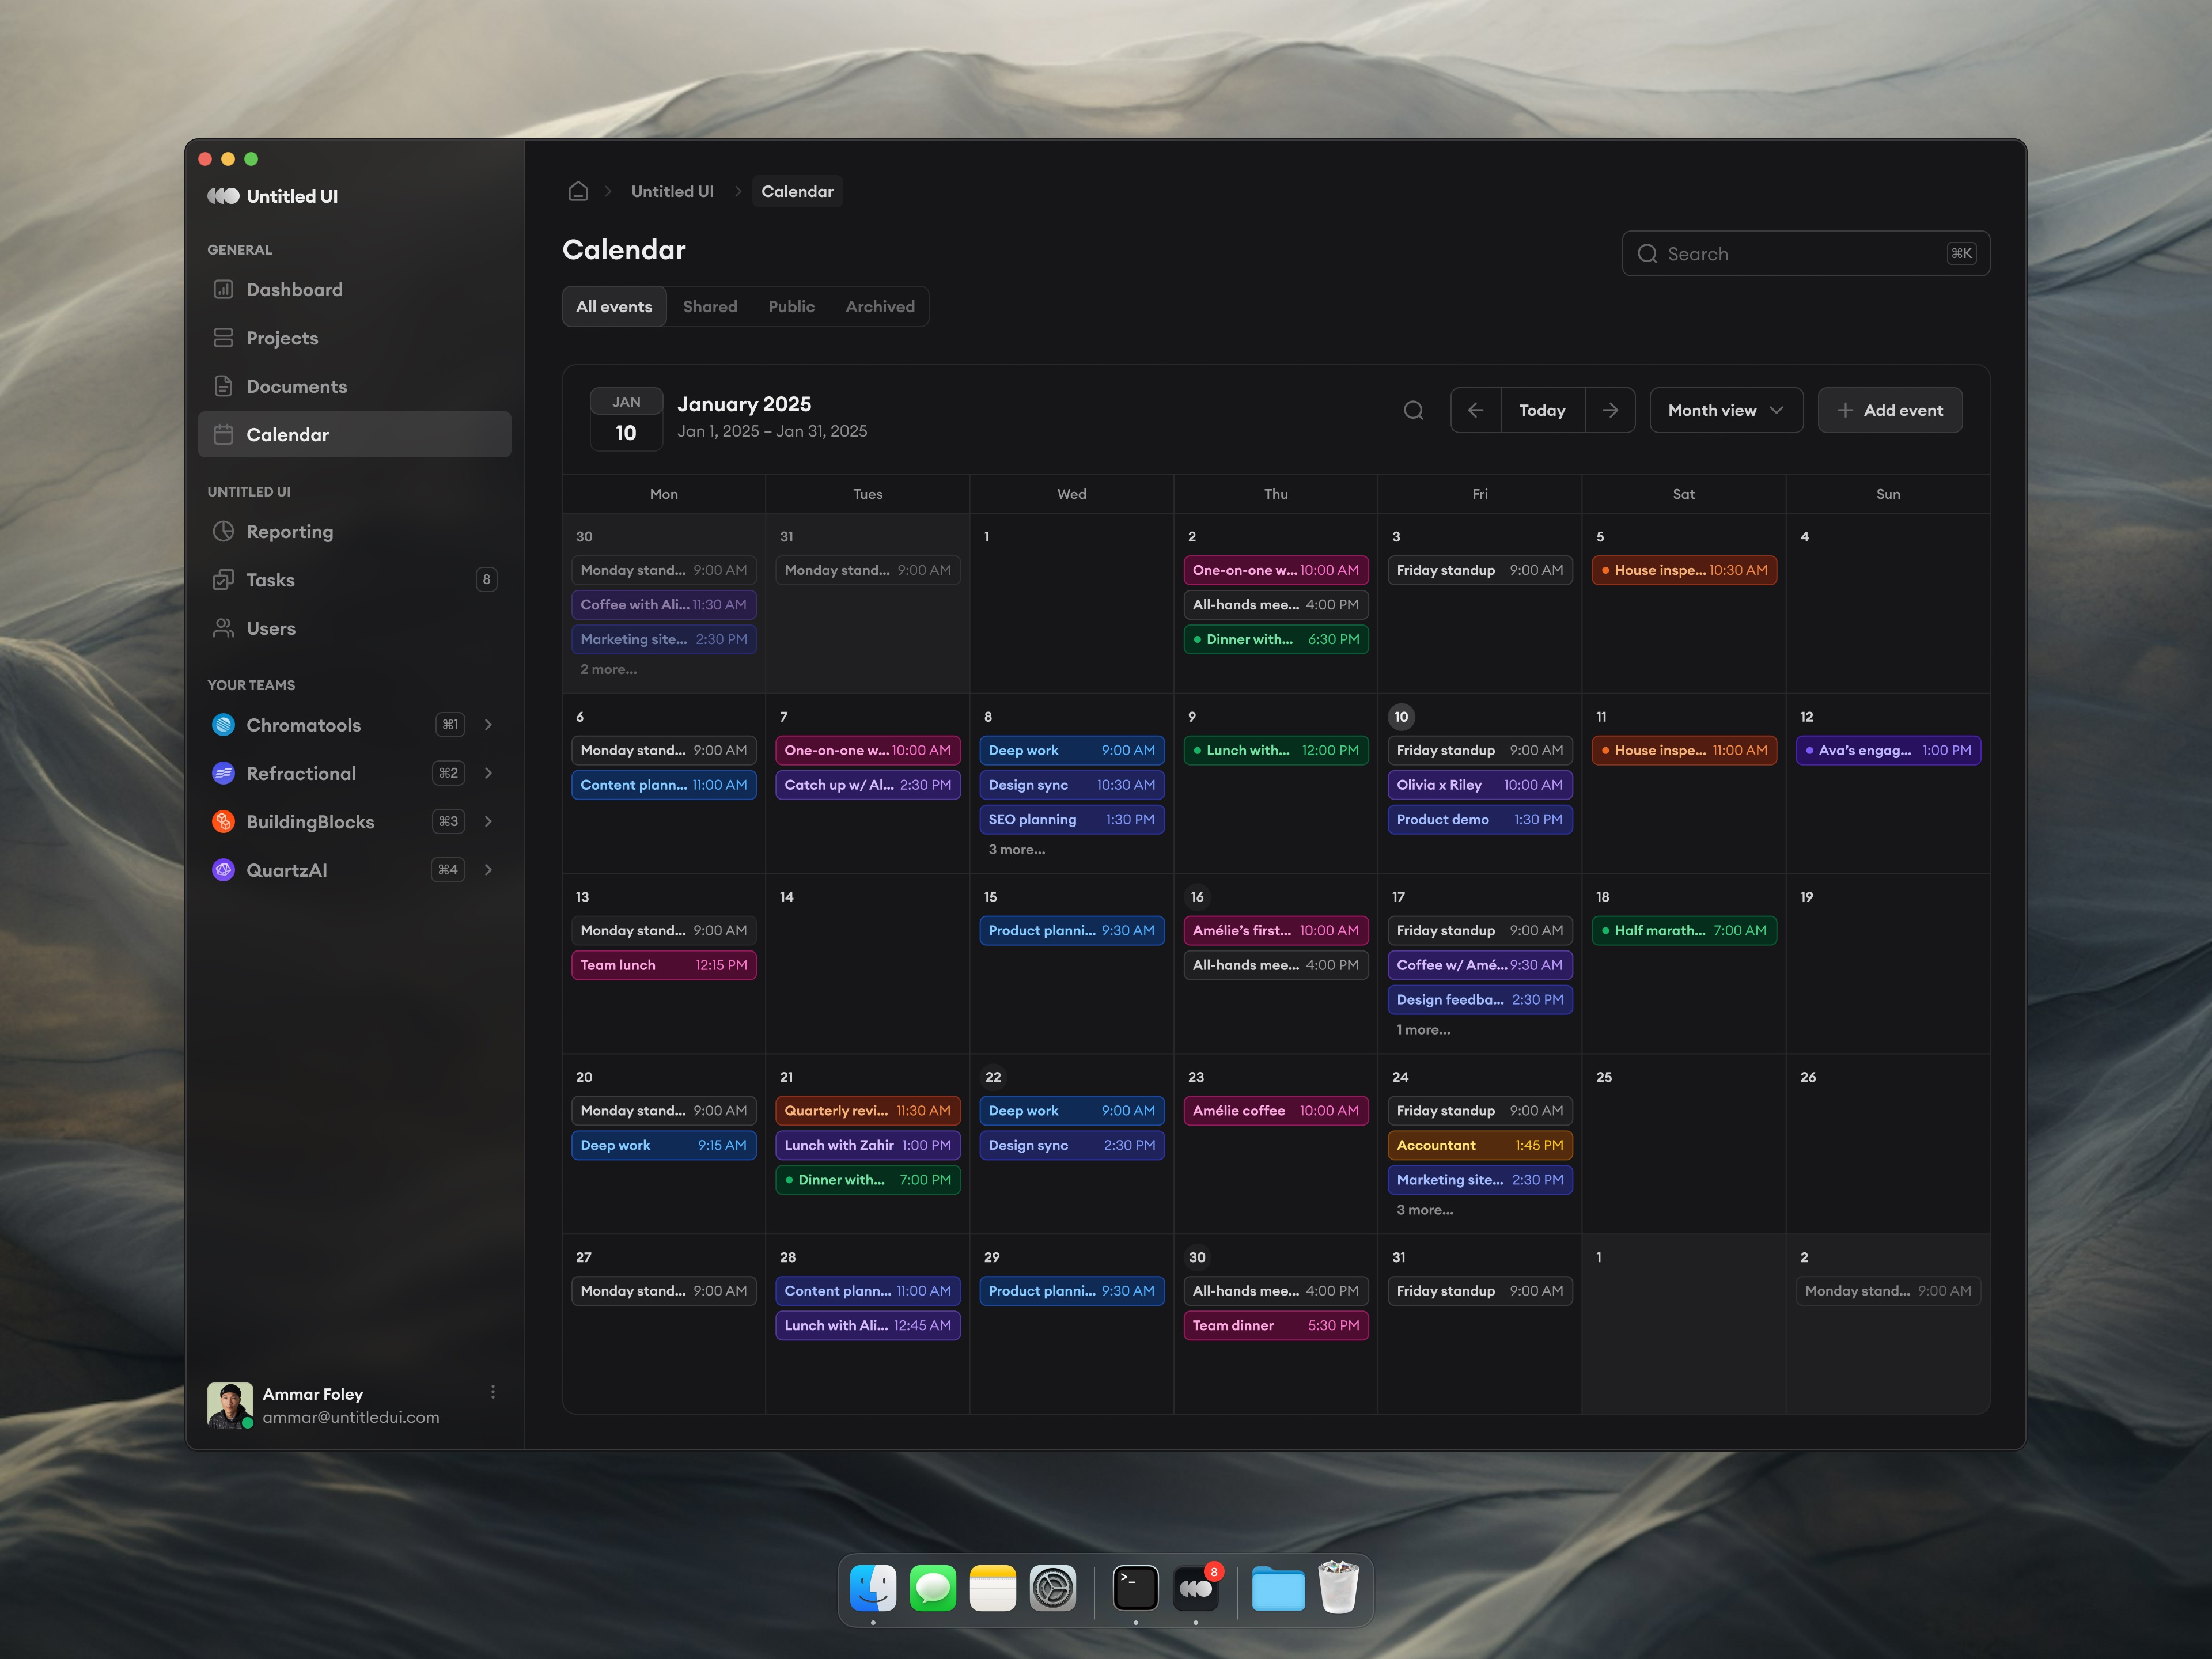
Task: Click the calendar search magnifier icon
Action: [1413, 410]
